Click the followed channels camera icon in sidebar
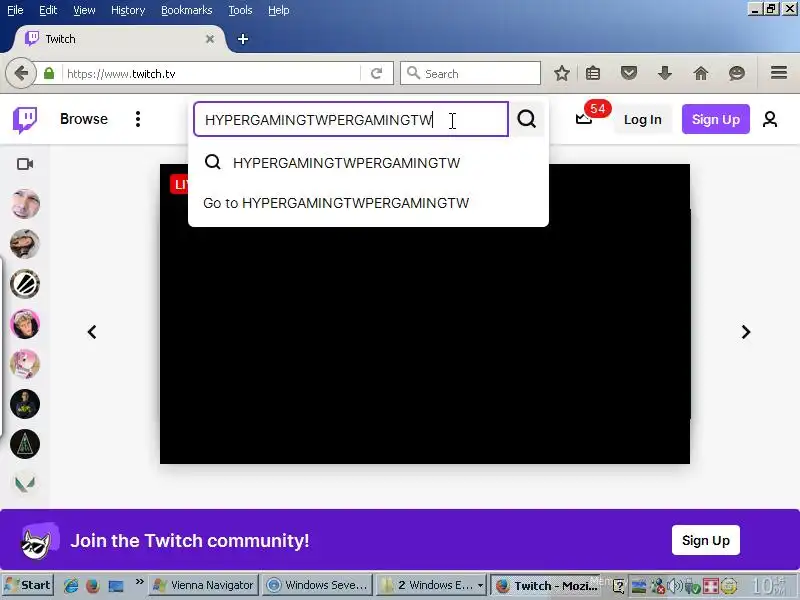This screenshot has width=800, height=600. click(x=25, y=164)
